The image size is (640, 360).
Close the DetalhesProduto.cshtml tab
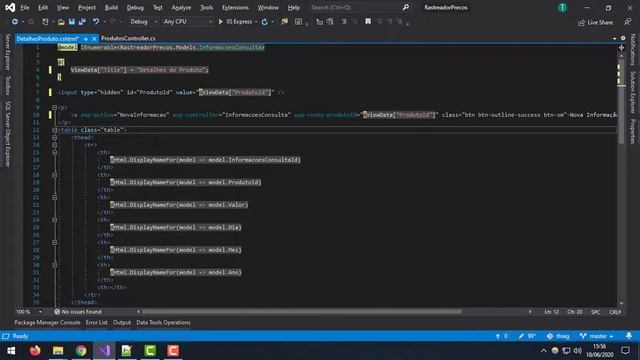pyautogui.click(x=94, y=39)
